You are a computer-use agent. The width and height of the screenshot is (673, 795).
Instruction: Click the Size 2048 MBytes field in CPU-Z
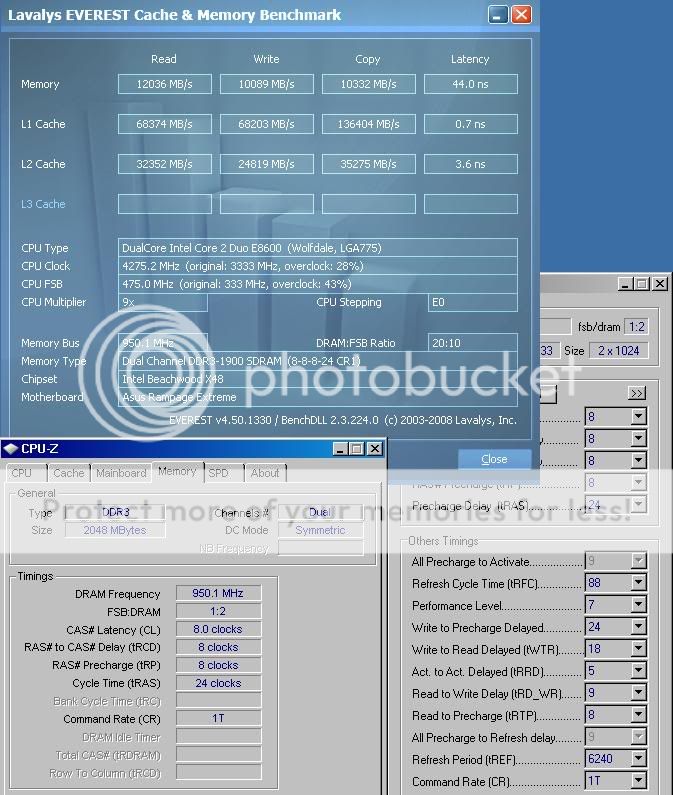point(115,530)
